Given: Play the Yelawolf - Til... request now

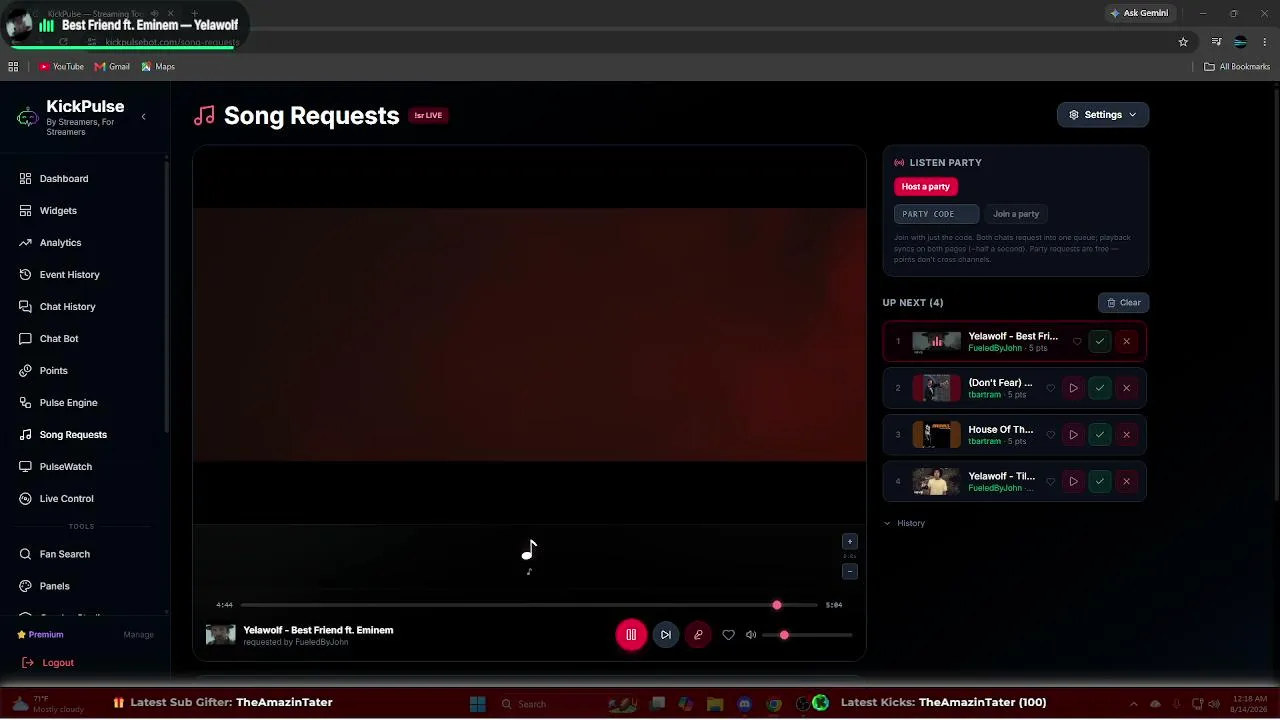Looking at the screenshot, I should coord(1073,482).
